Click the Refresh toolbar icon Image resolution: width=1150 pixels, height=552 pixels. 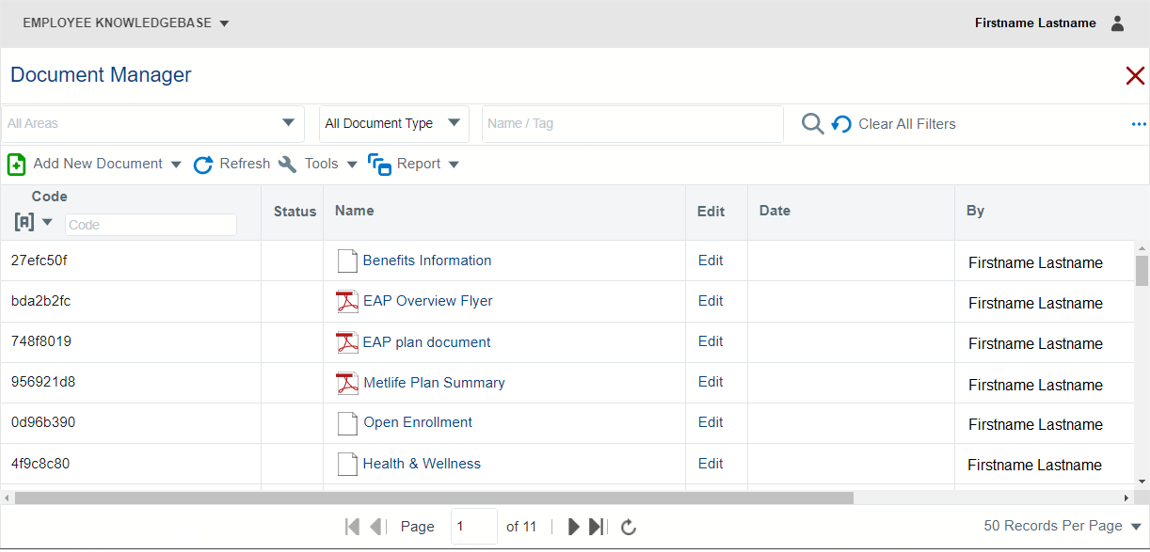203,164
